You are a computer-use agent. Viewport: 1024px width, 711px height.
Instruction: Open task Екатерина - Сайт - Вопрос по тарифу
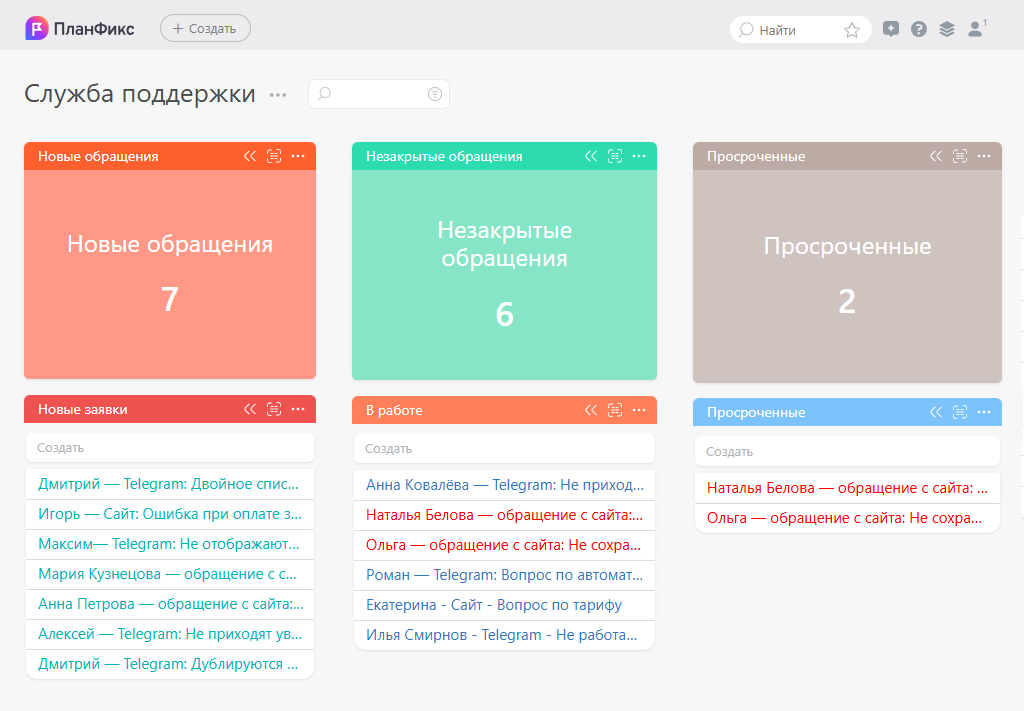504,605
